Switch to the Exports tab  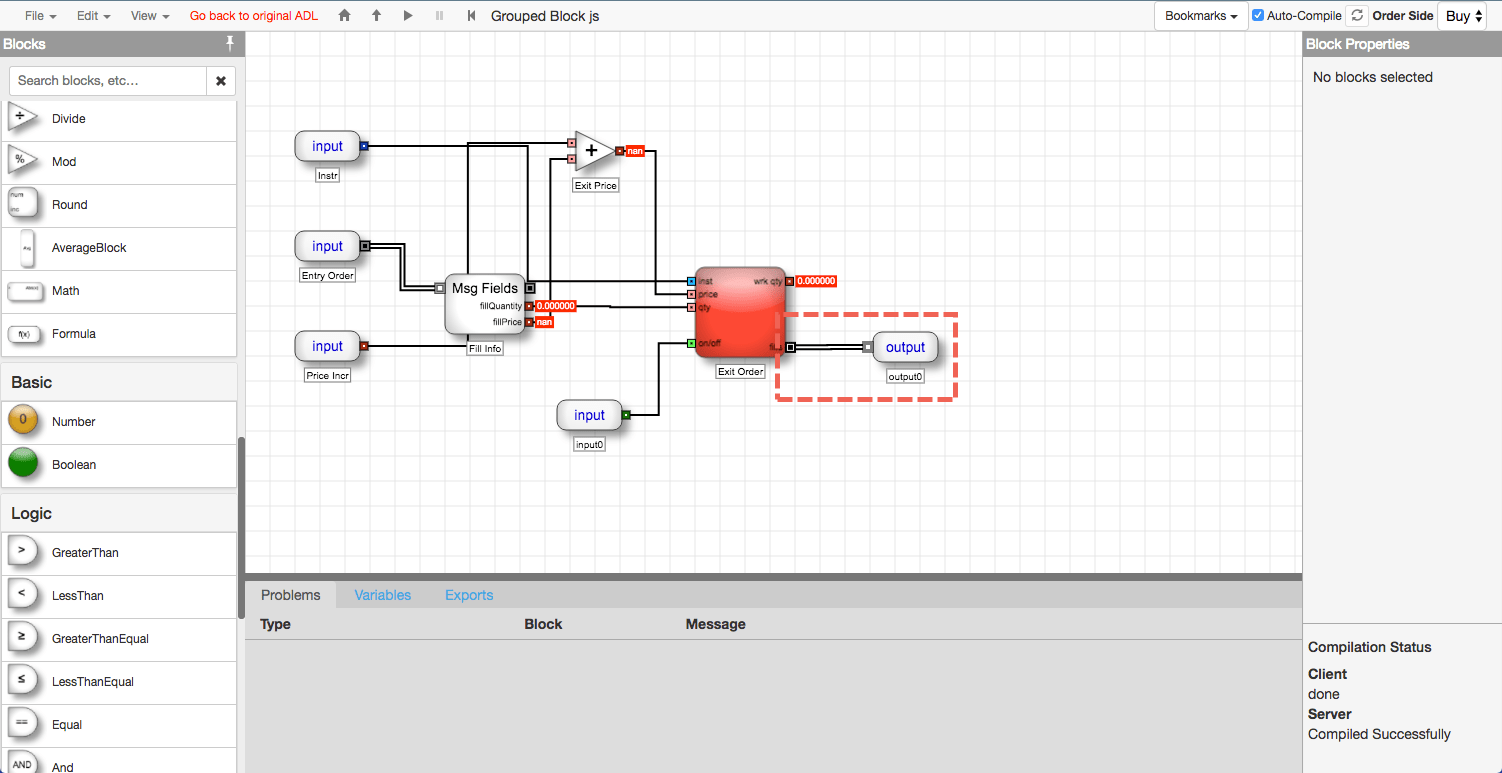pos(469,595)
